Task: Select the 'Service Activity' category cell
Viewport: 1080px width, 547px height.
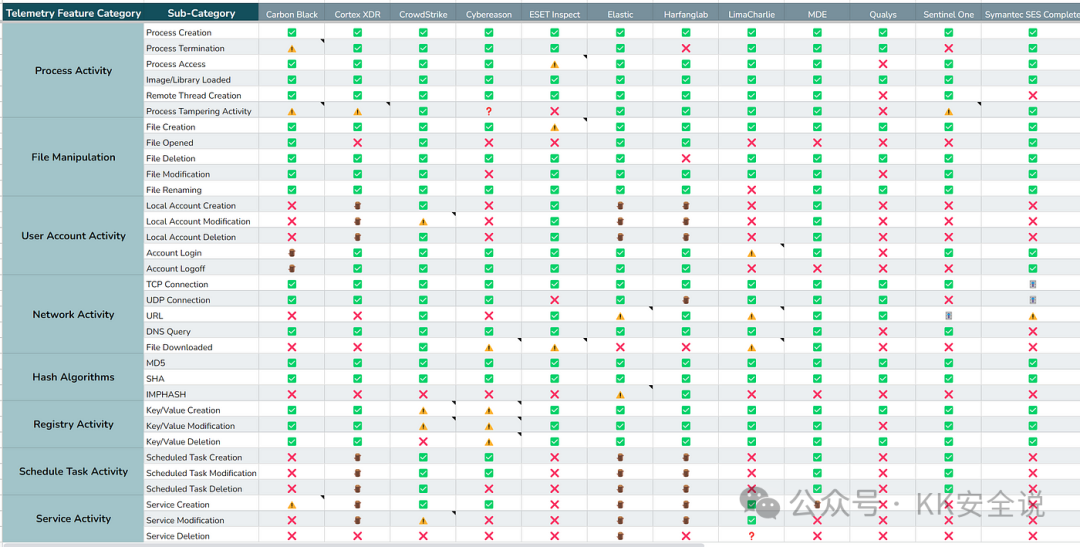Action: point(73,519)
